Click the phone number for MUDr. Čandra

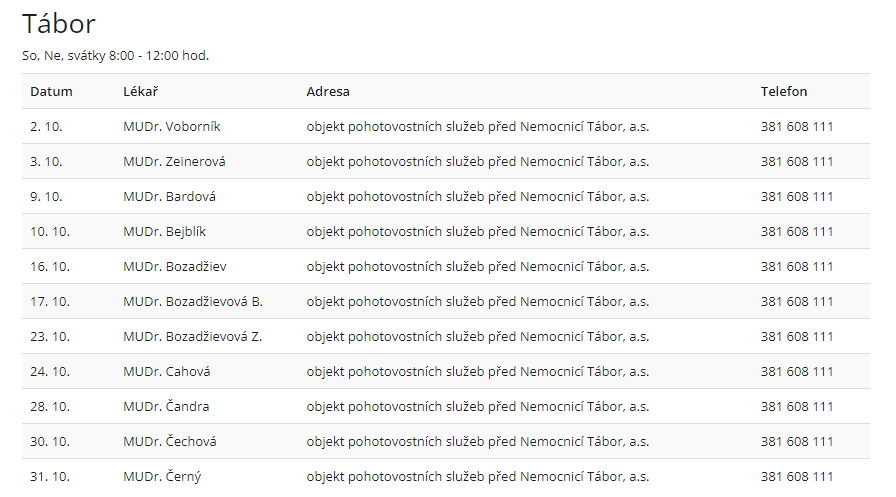pos(797,407)
